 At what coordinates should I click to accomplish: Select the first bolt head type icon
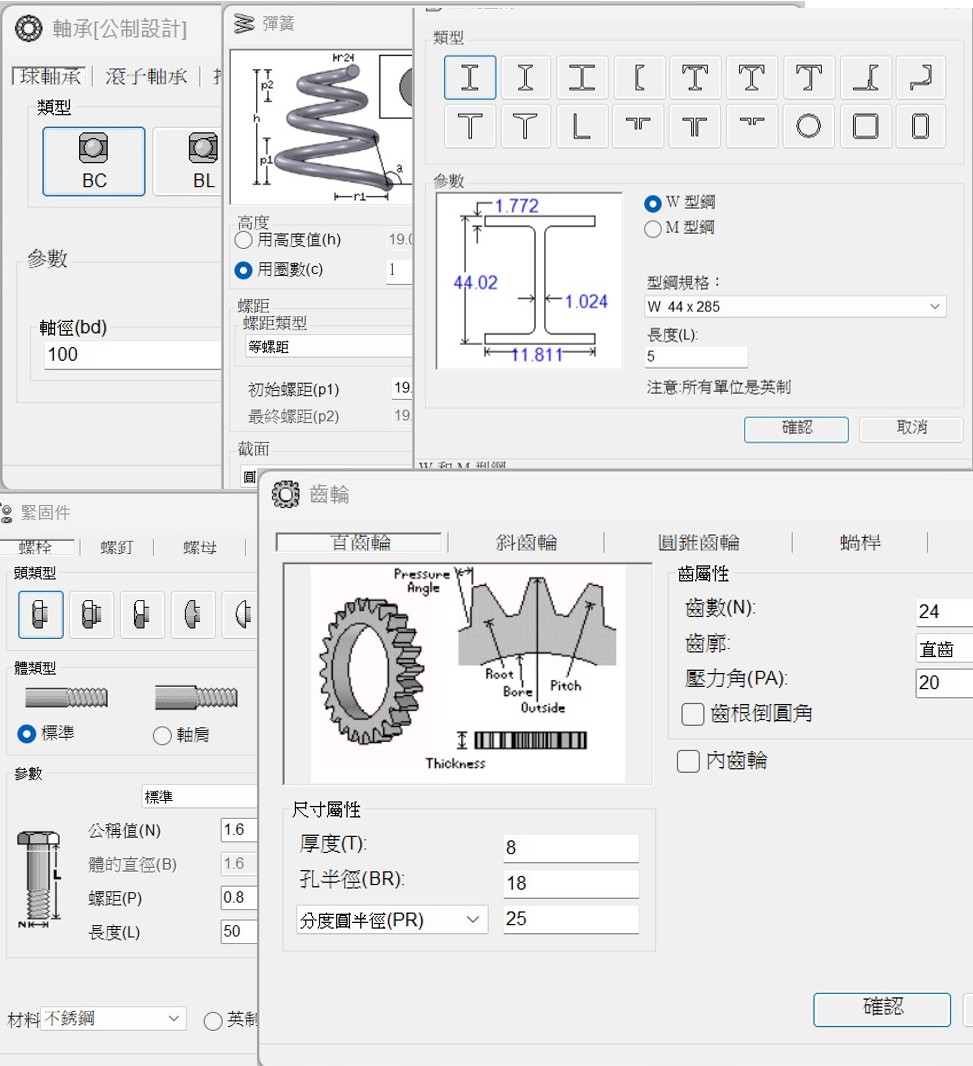click(41, 615)
